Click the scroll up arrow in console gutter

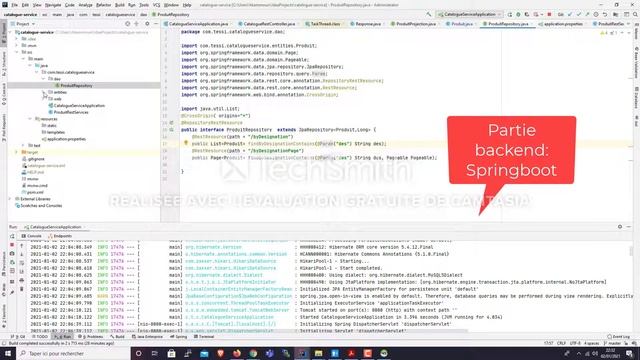pos(22,246)
